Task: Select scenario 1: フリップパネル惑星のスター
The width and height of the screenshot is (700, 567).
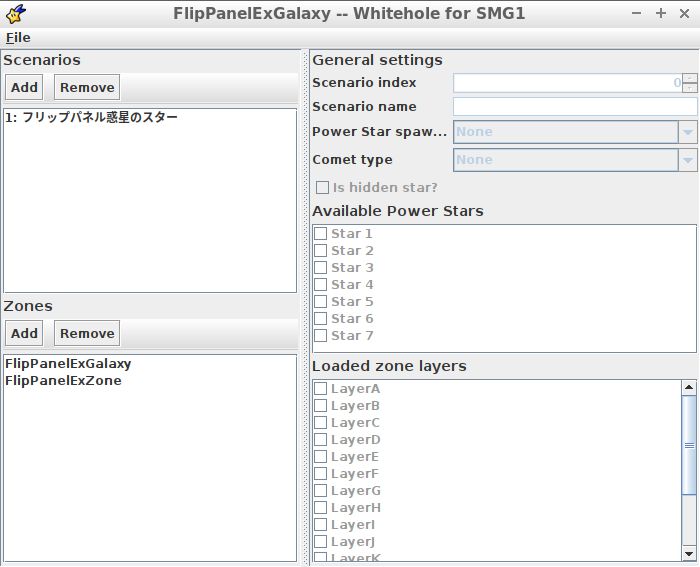Action: pos(150,117)
